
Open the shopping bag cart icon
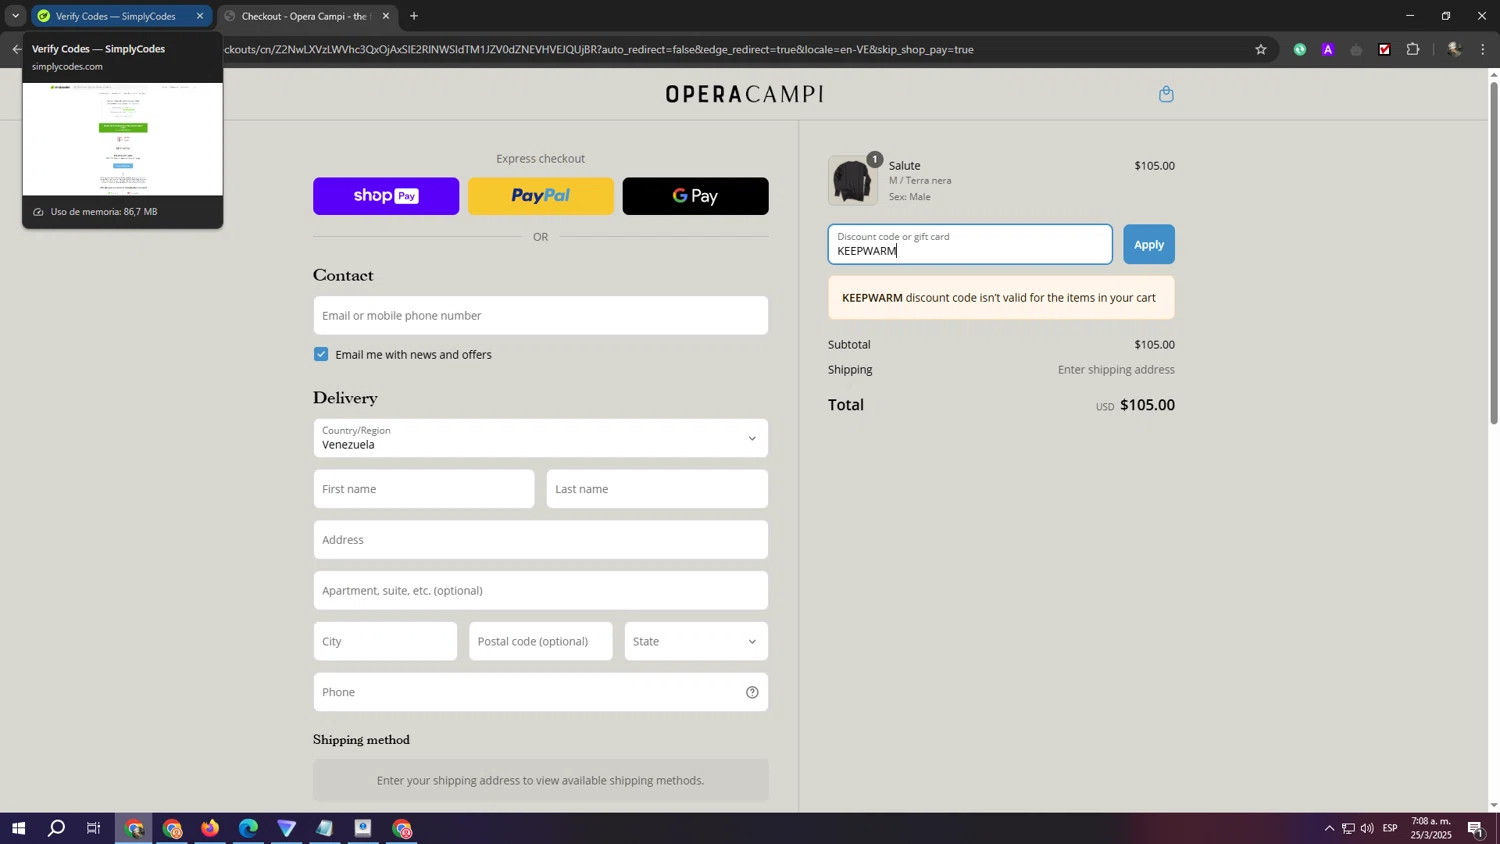coord(1166,94)
